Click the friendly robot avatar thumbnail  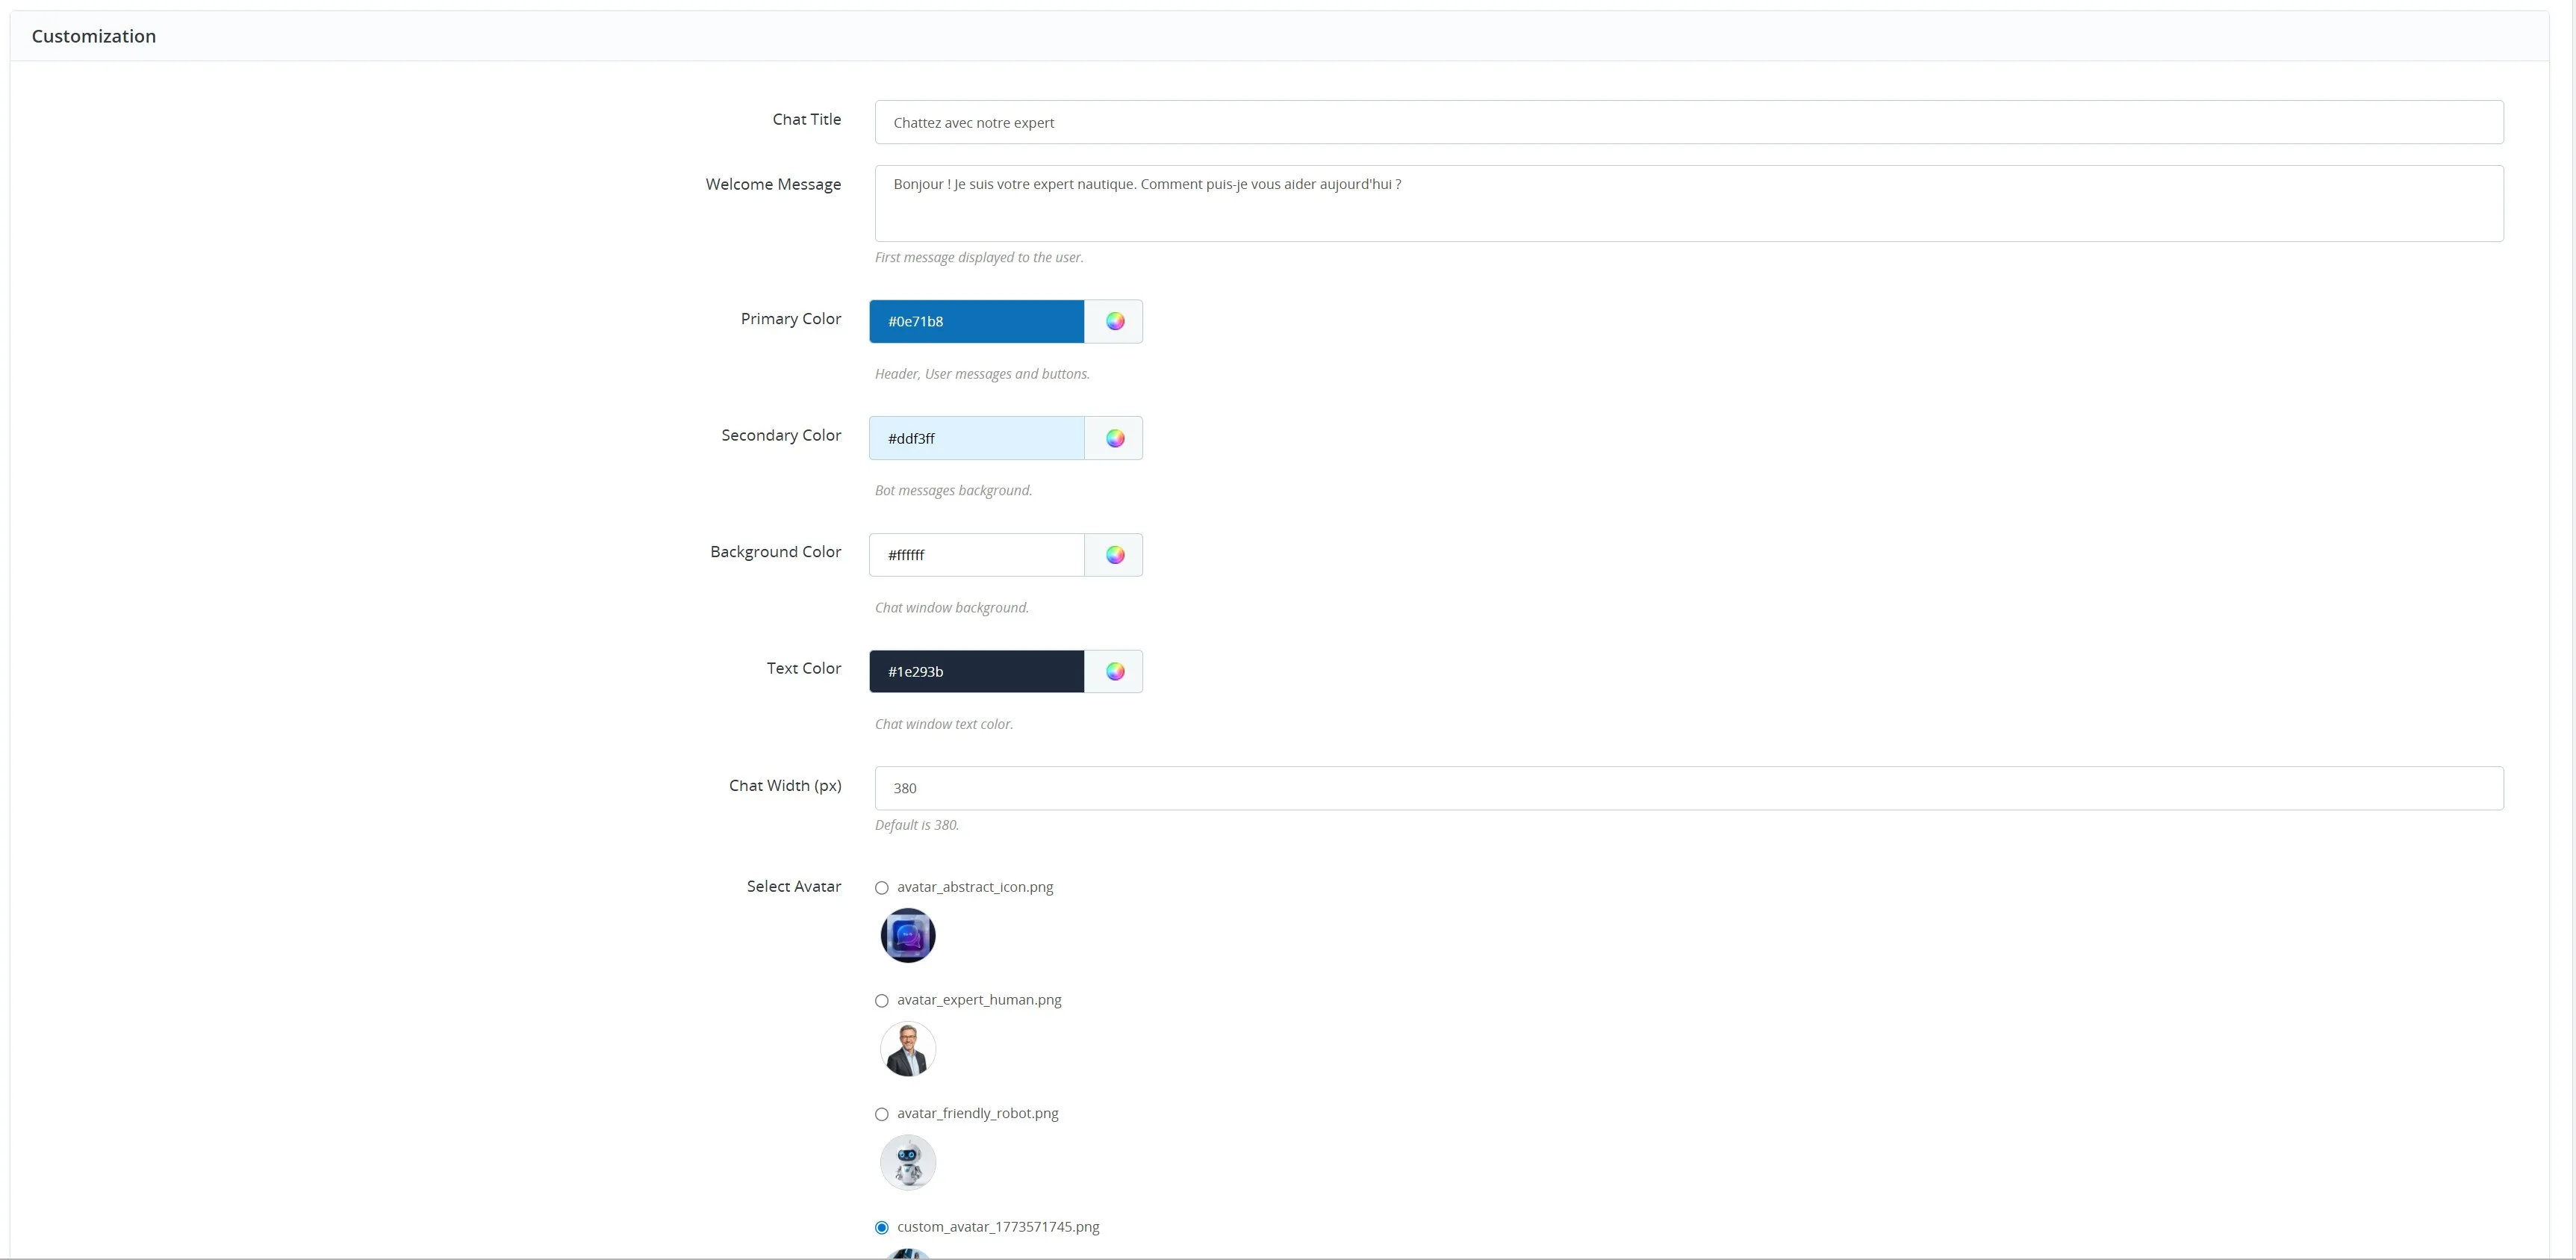tap(908, 1162)
